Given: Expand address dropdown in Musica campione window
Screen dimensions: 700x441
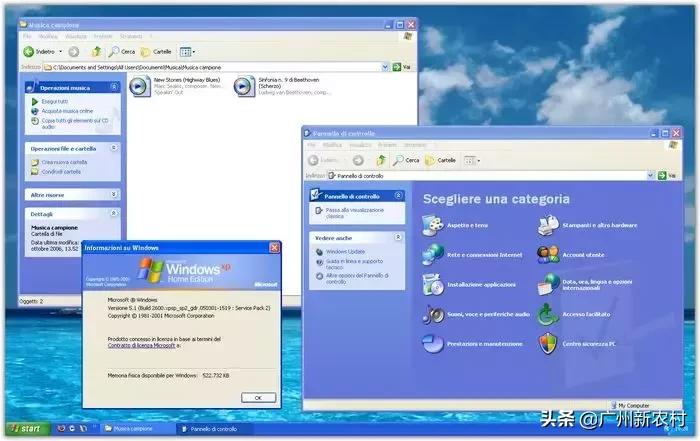Looking at the screenshot, I should pos(385,67).
